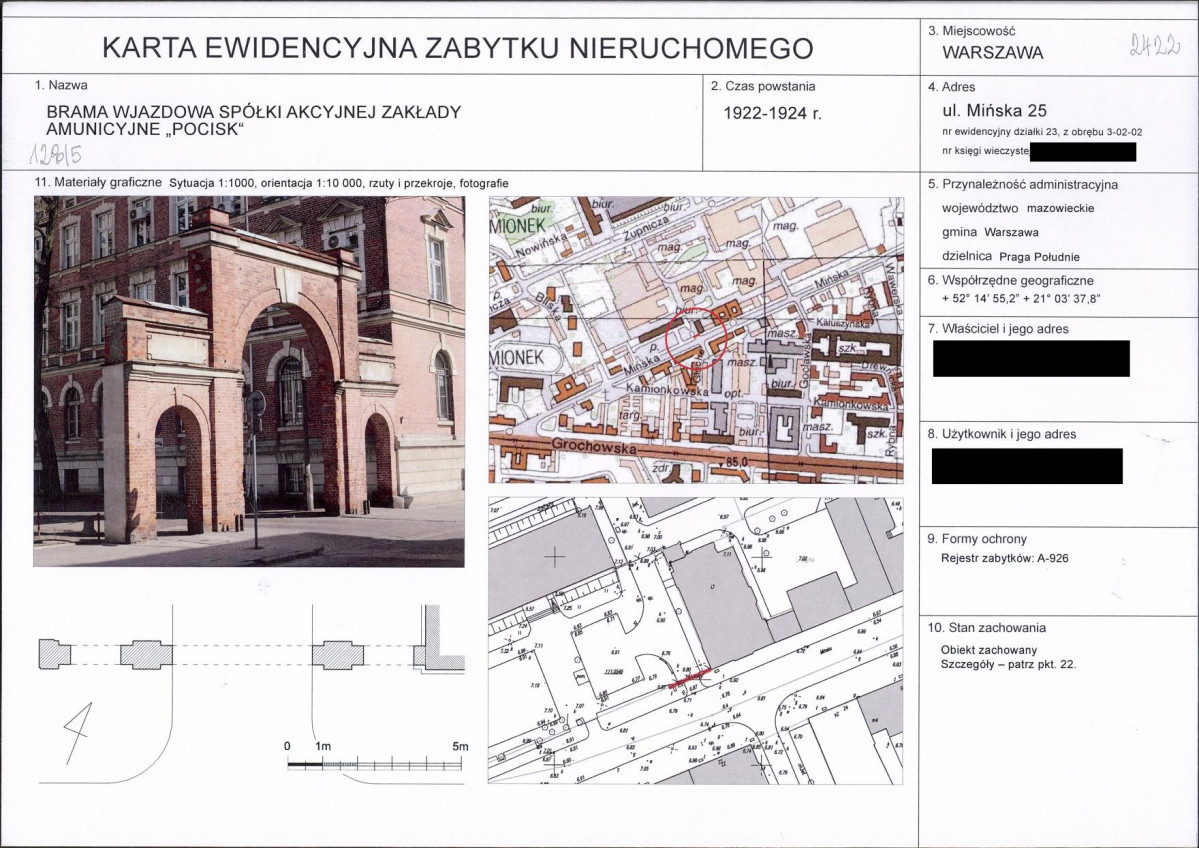1199x848 pixels.
Task: Click the blacked-out owner field
Action: [1031, 359]
